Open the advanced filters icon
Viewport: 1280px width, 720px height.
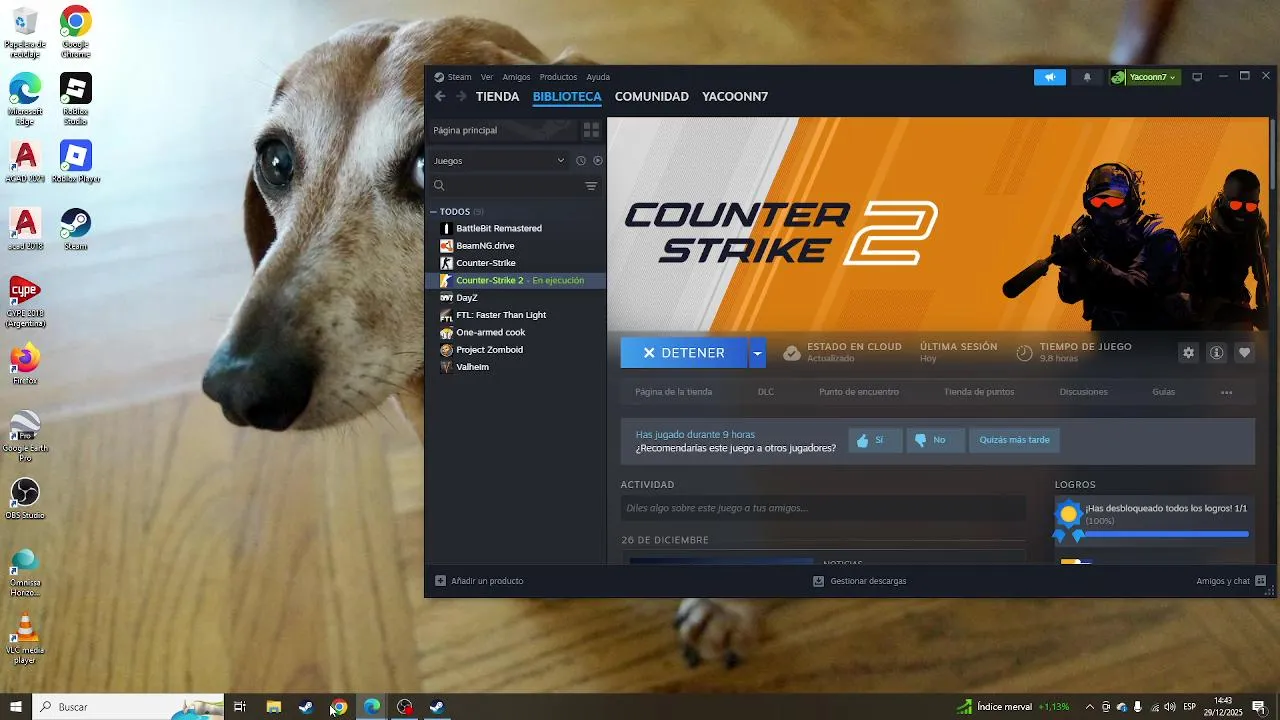pos(591,186)
